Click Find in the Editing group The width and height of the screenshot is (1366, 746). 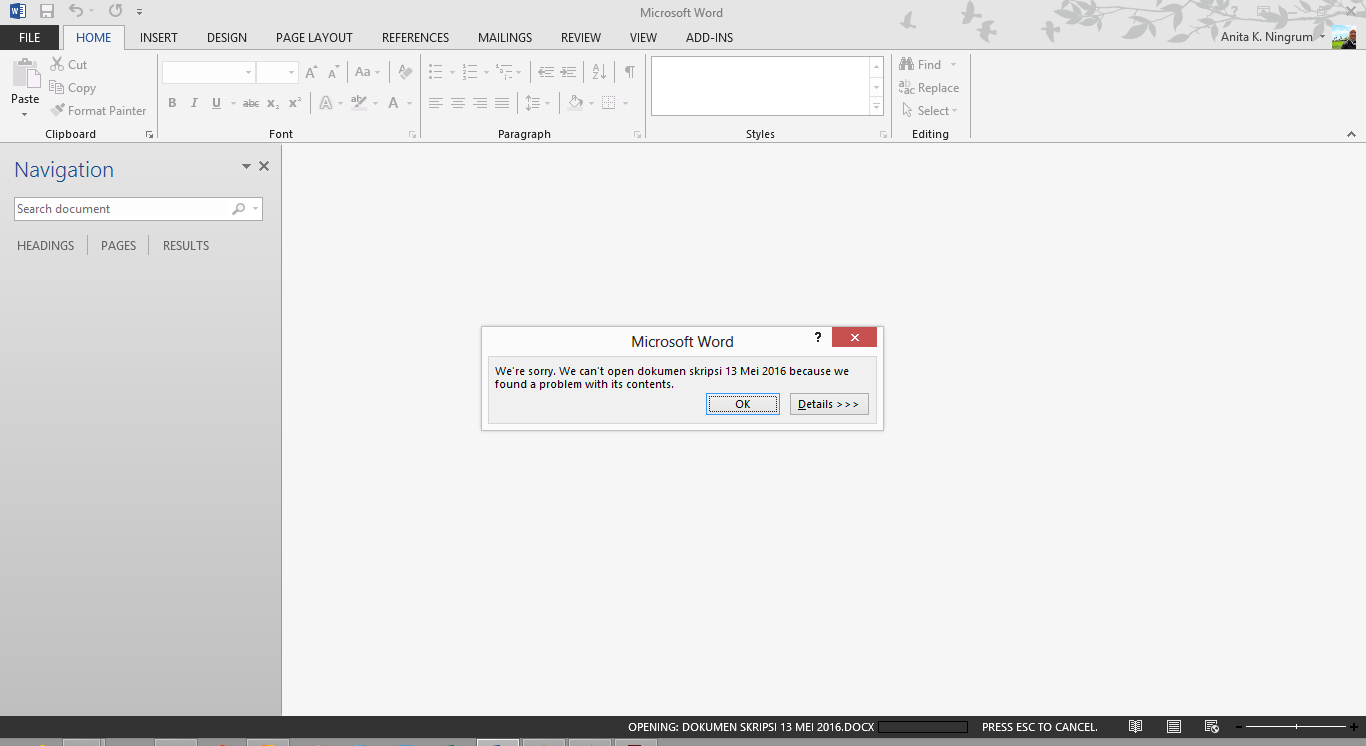920,64
